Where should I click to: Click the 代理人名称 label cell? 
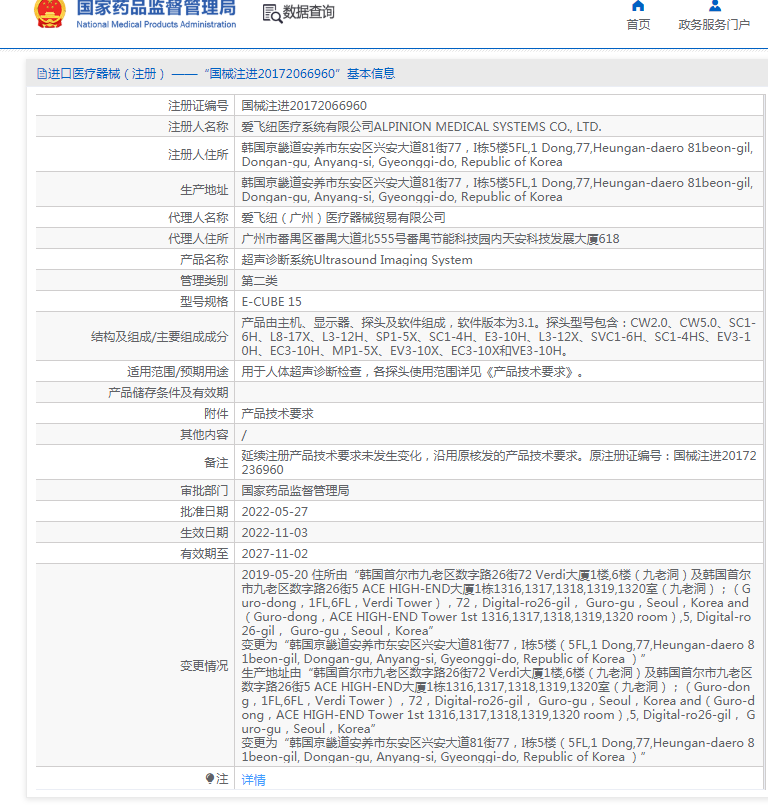(x=135, y=217)
